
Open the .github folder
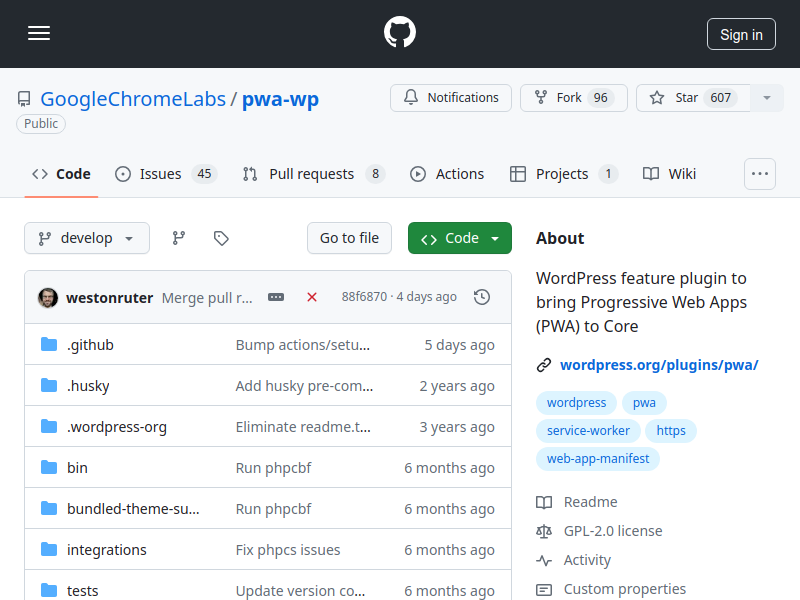point(90,345)
